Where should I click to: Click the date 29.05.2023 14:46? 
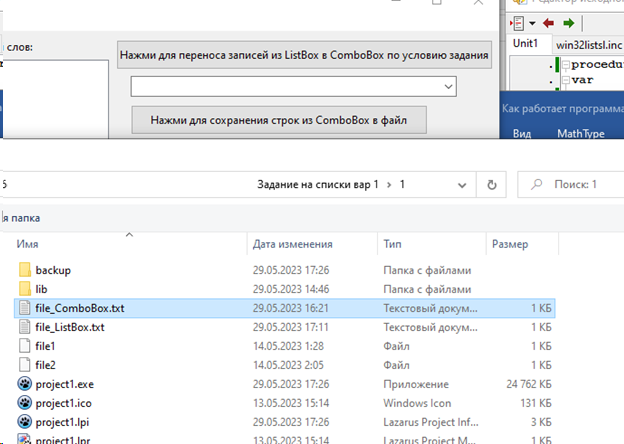291,289
